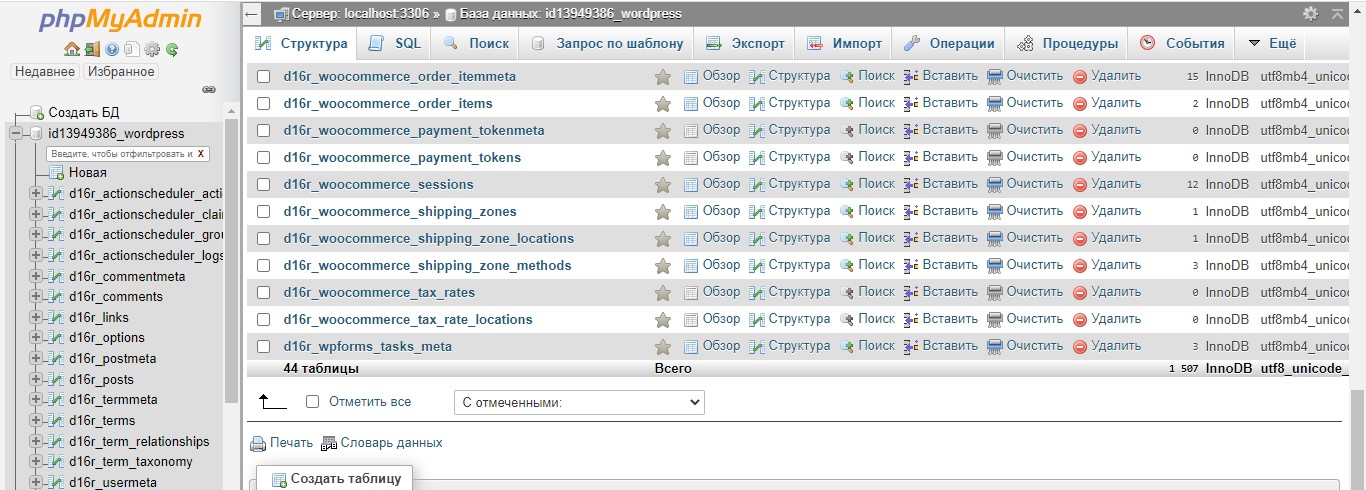Open the Операции tab
This screenshot has width=1366, height=490.
pos(949,44)
